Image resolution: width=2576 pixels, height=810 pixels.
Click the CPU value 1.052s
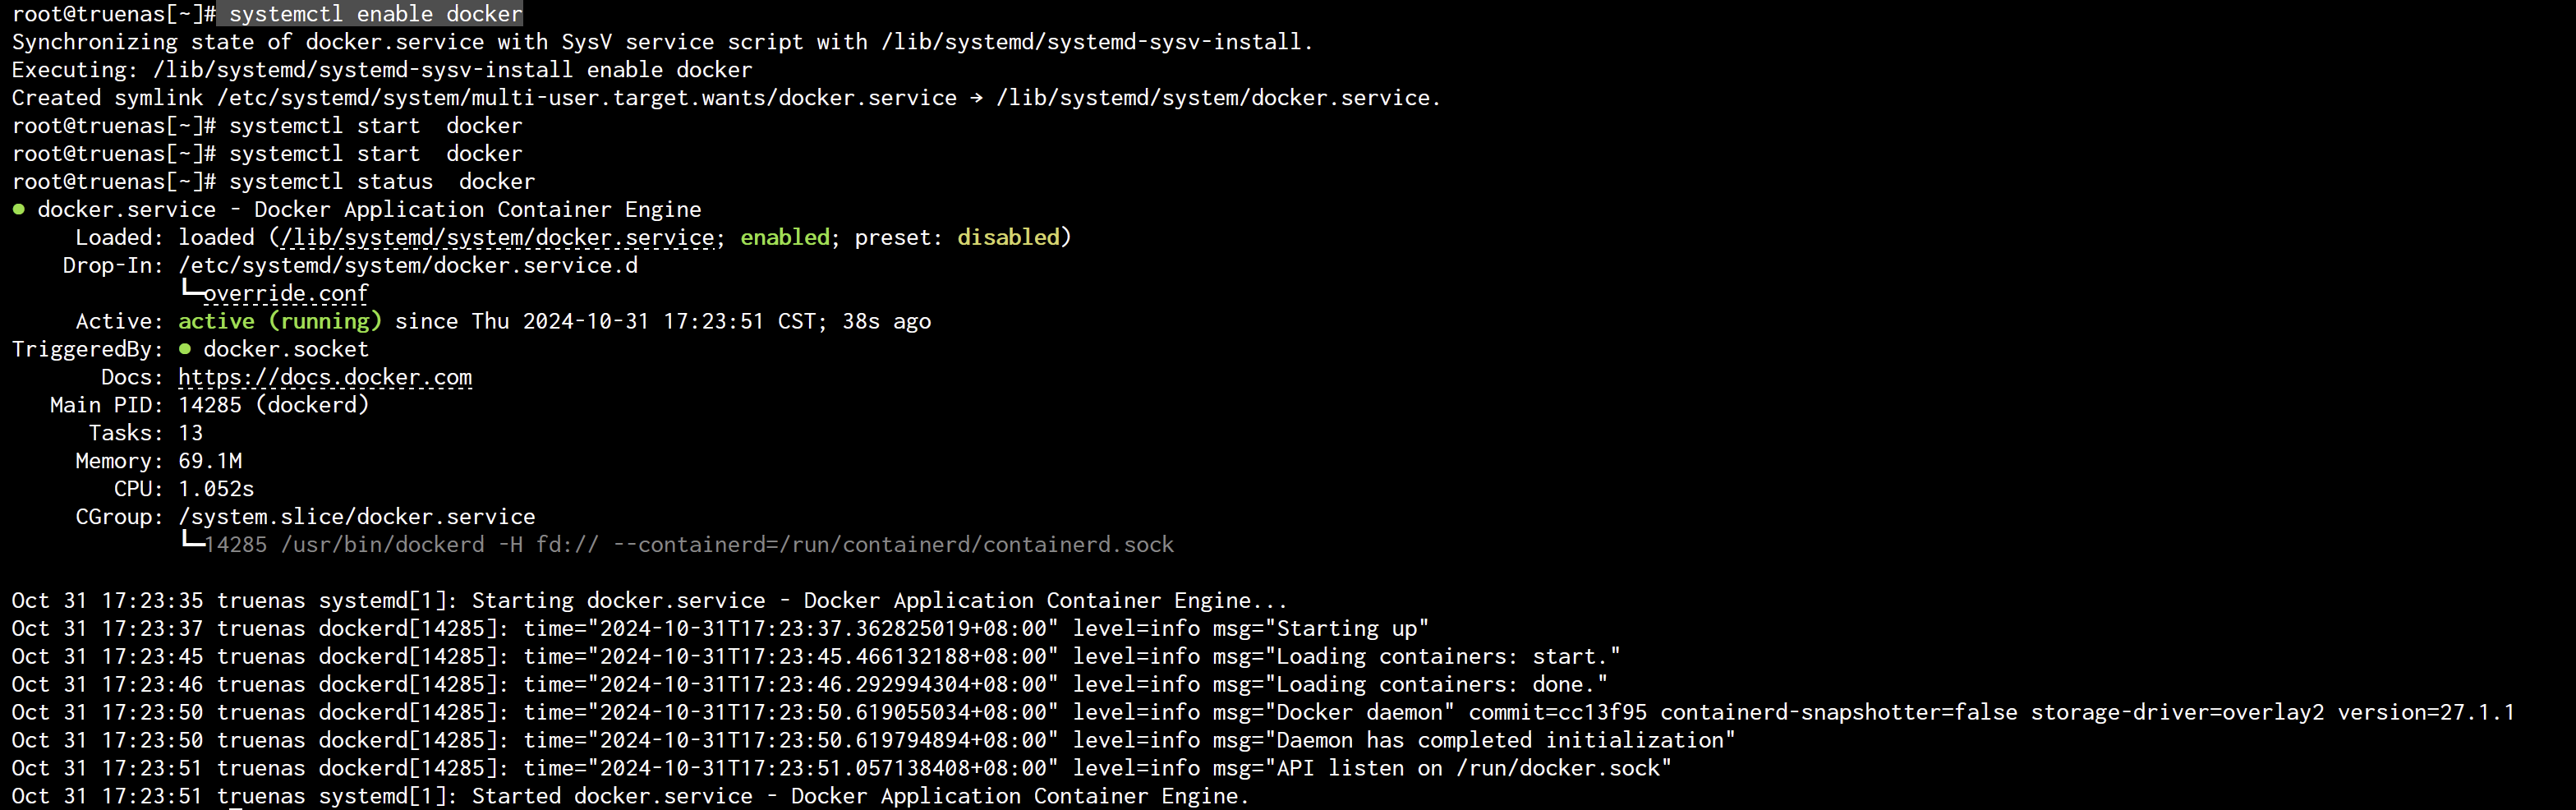(216, 489)
